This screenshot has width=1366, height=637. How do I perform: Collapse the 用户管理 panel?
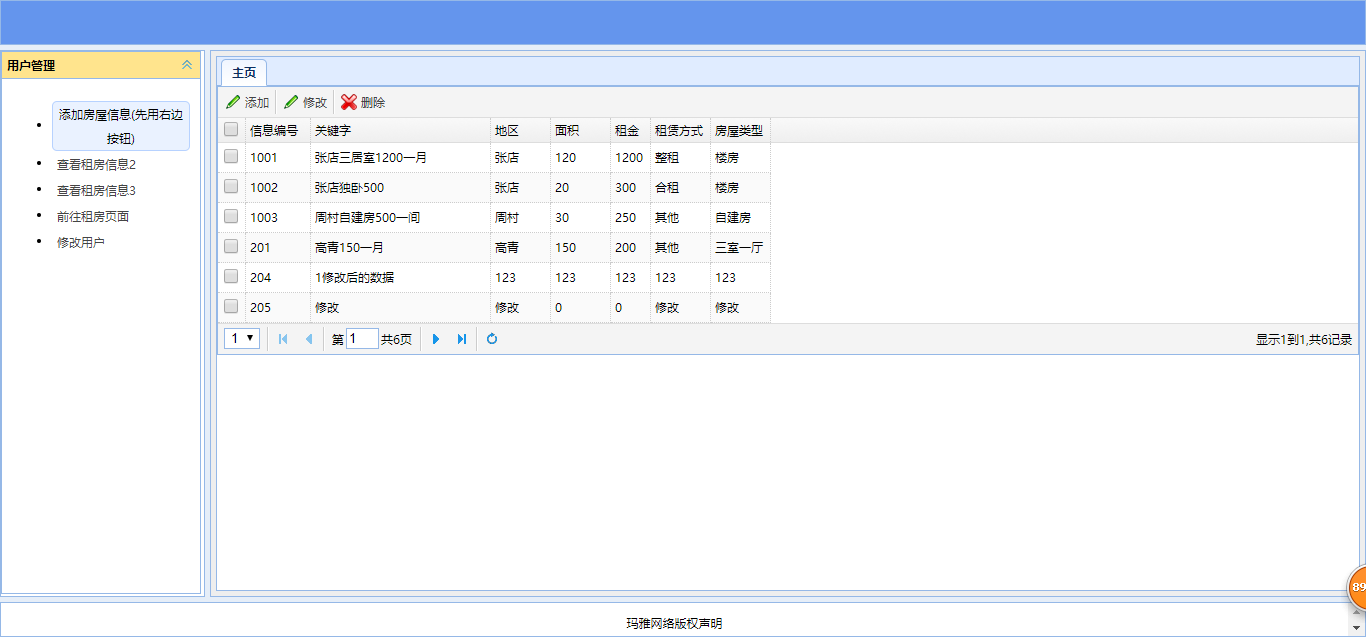[186, 65]
